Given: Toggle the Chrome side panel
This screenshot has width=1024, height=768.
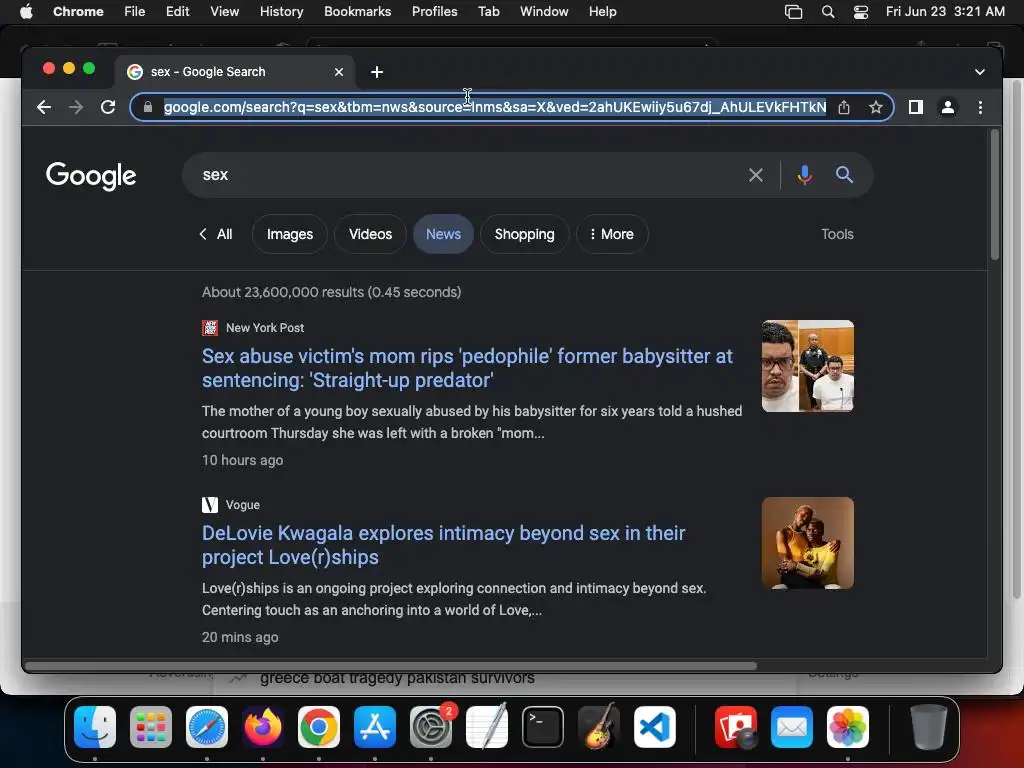Looking at the screenshot, I should tap(916, 107).
